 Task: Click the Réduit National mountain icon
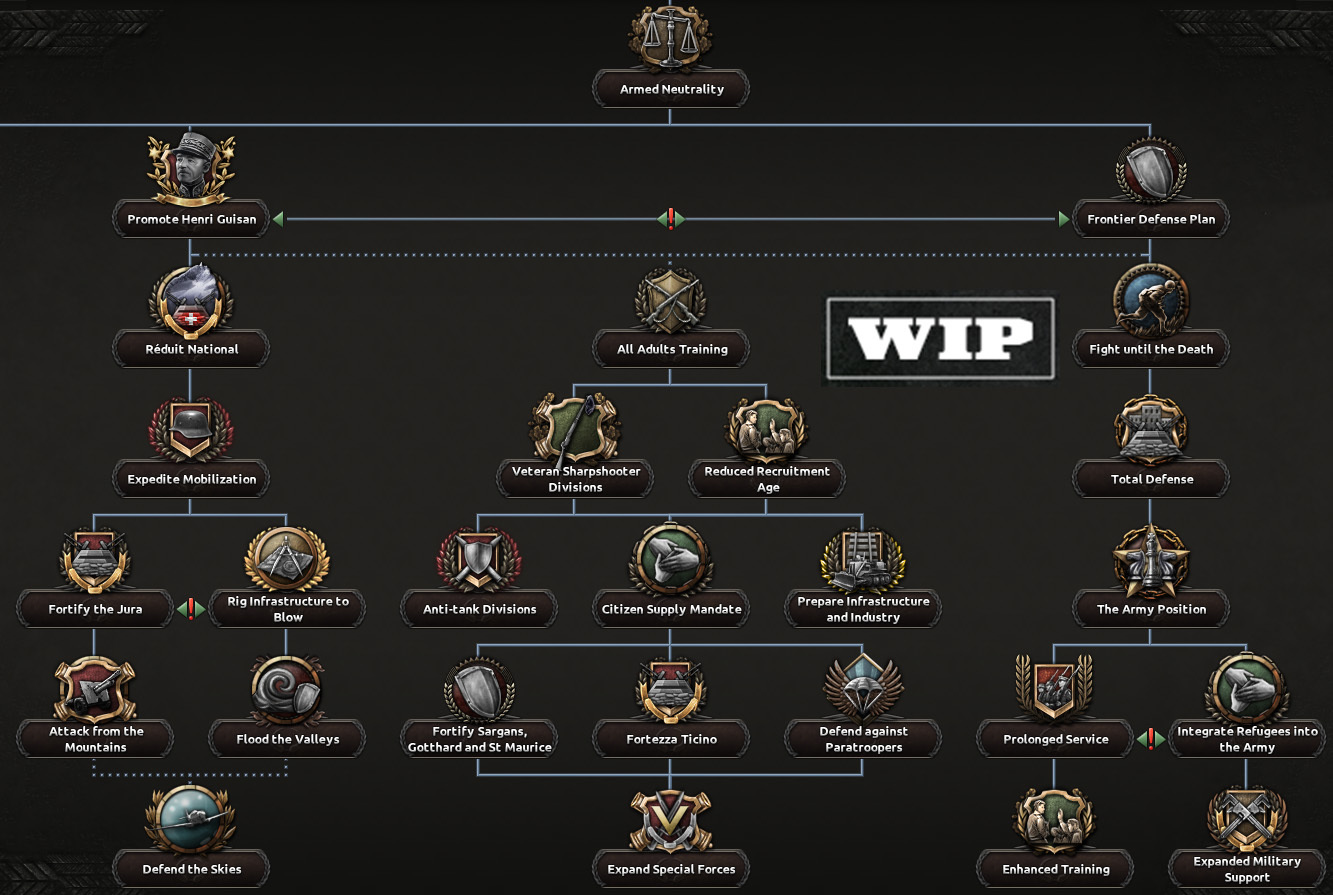tap(191, 298)
